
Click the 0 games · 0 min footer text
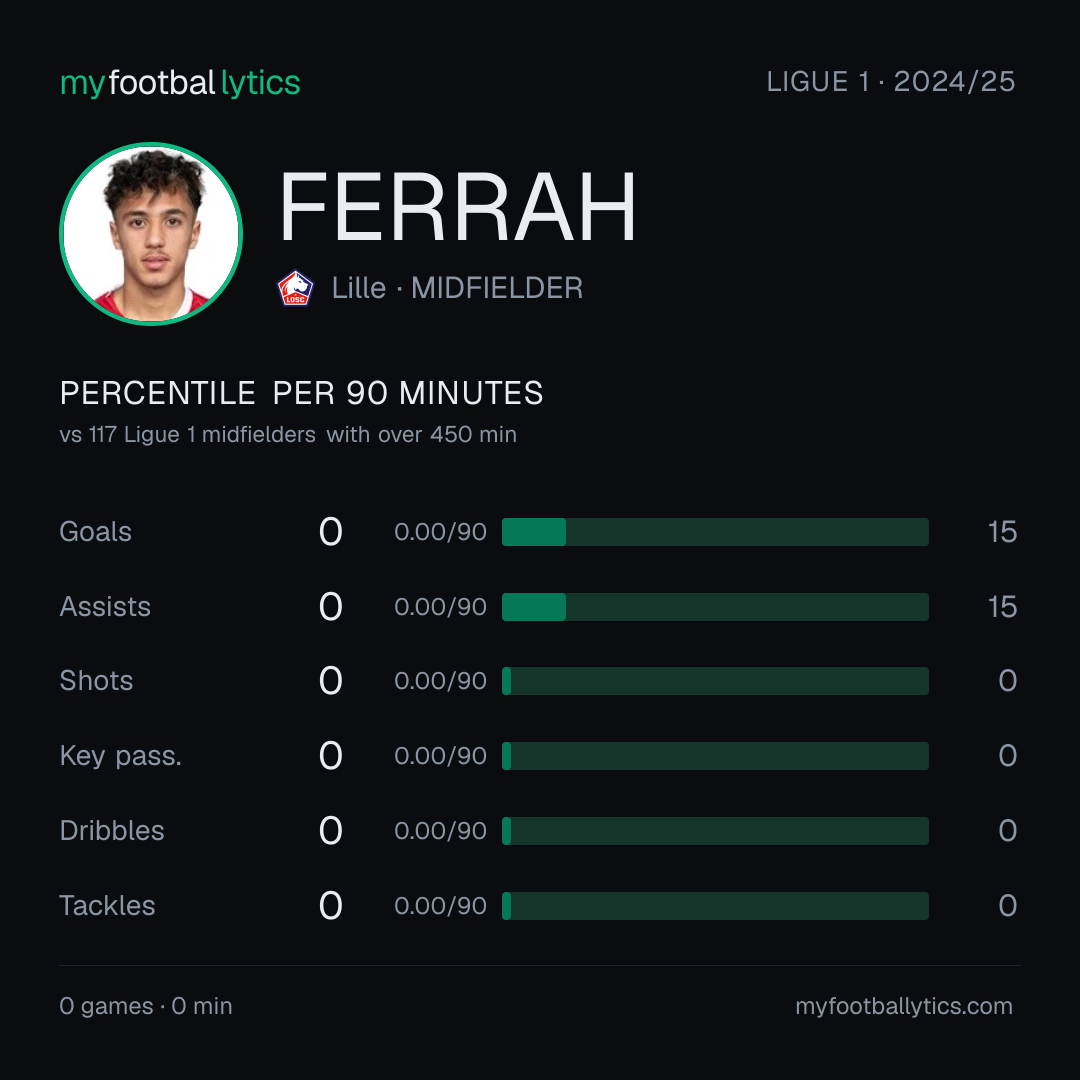pyautogui.click(x=146, y=1006)
